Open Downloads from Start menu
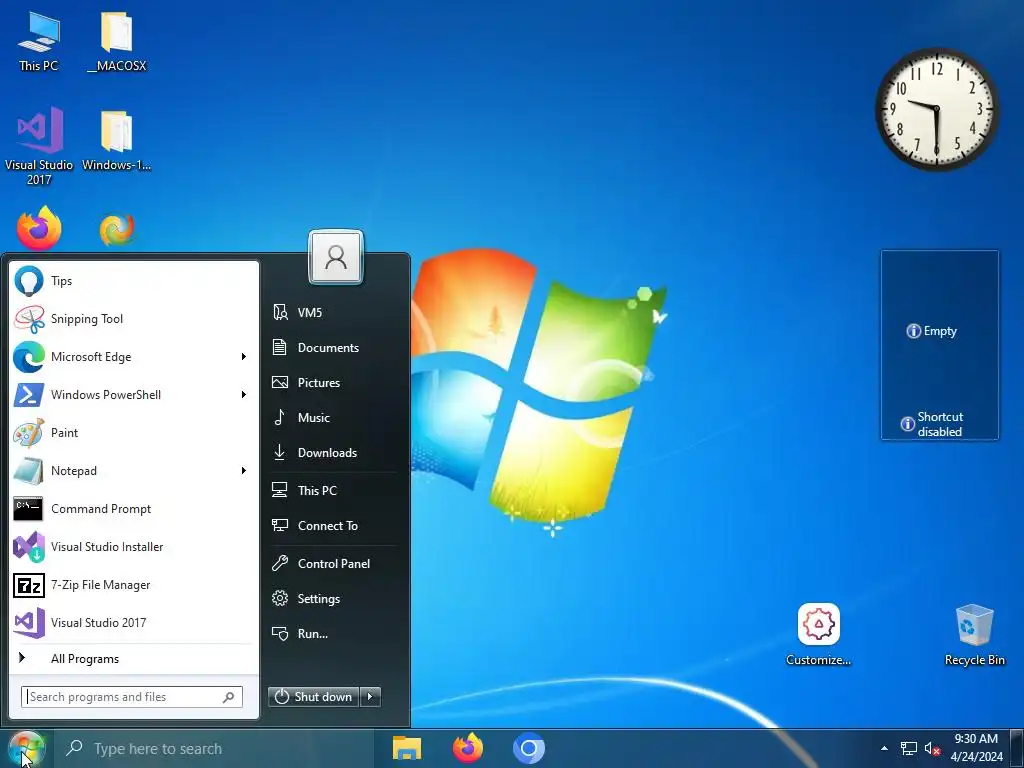The width and height of the screenshot is (1024, 768). click(x=334, y=453)
